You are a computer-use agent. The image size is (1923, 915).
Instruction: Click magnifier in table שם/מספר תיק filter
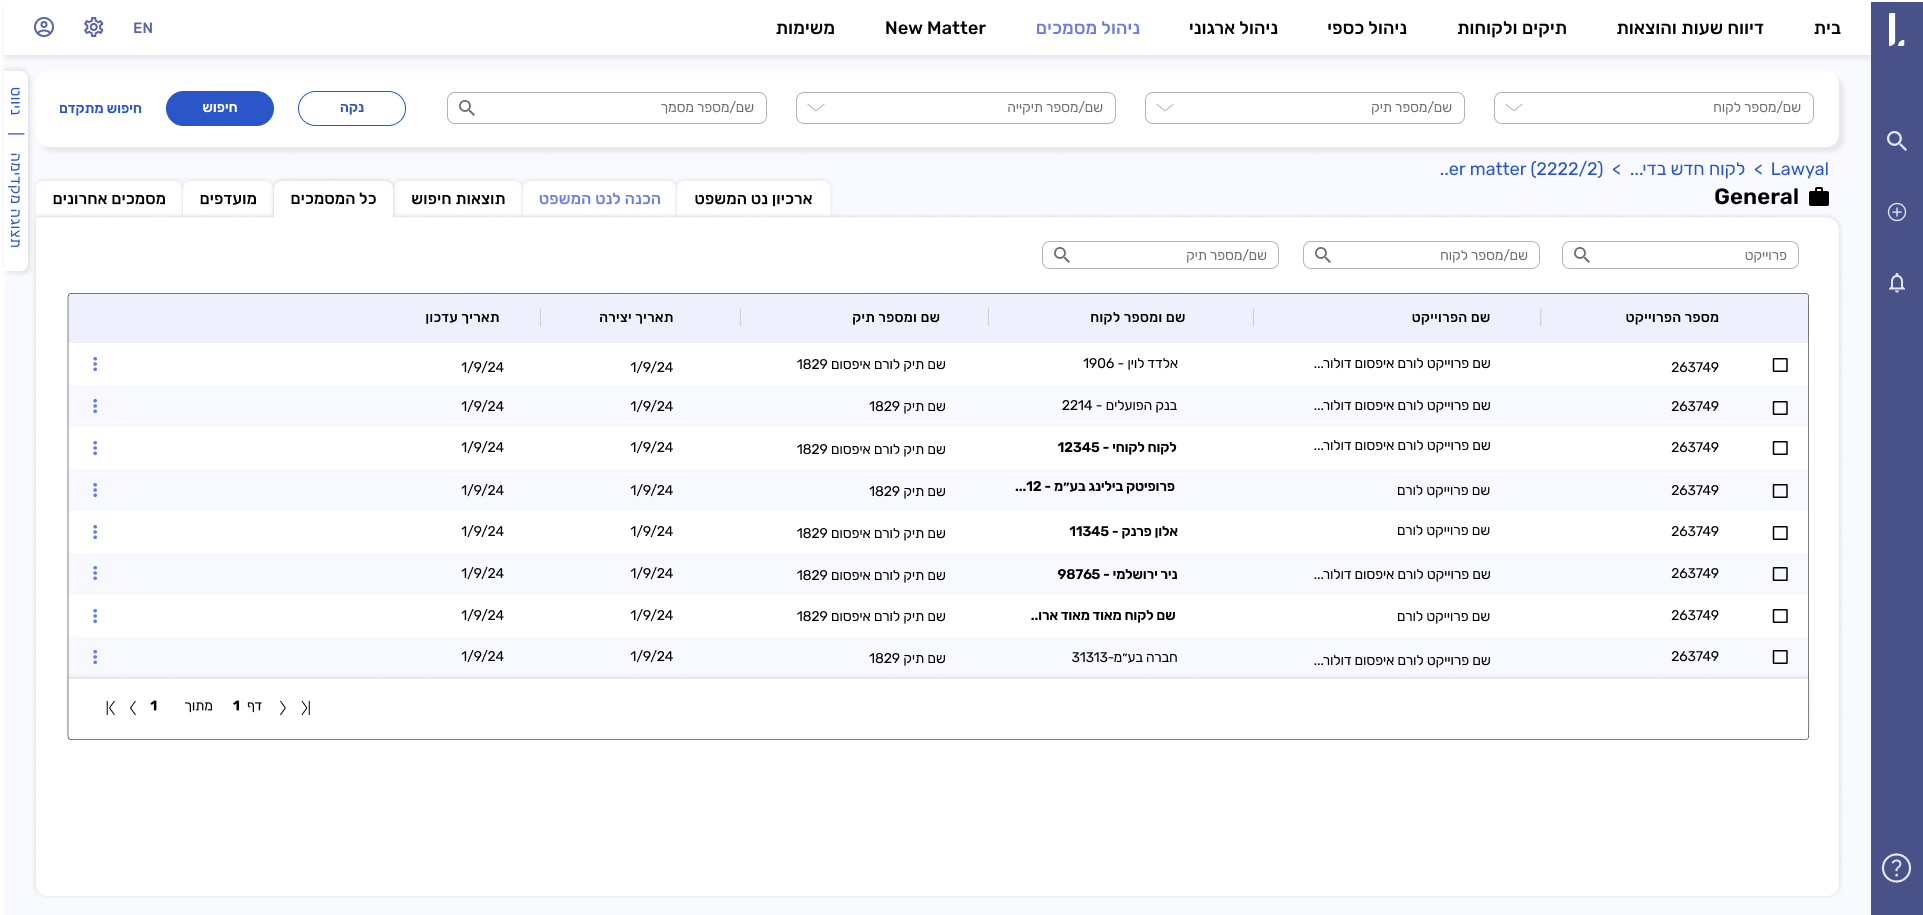[x=1062, y=255]
